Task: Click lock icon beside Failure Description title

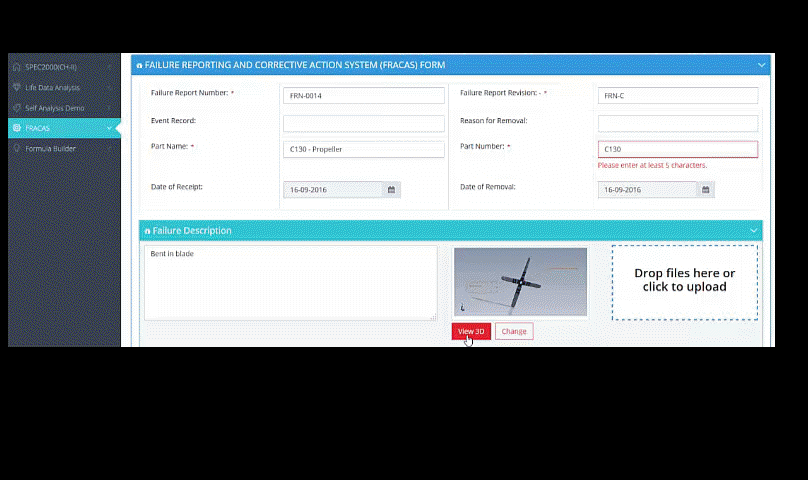Action: (x=147, y=231)
